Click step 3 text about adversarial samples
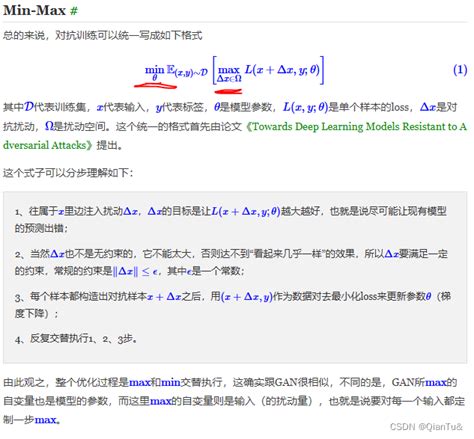This screenshot has height=439, width=474. tap(232, 305)
